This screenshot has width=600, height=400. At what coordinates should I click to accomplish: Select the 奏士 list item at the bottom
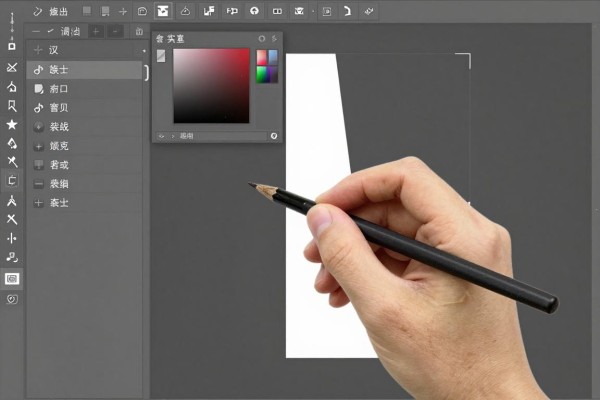pyautogui.click(x=84, y=203)
